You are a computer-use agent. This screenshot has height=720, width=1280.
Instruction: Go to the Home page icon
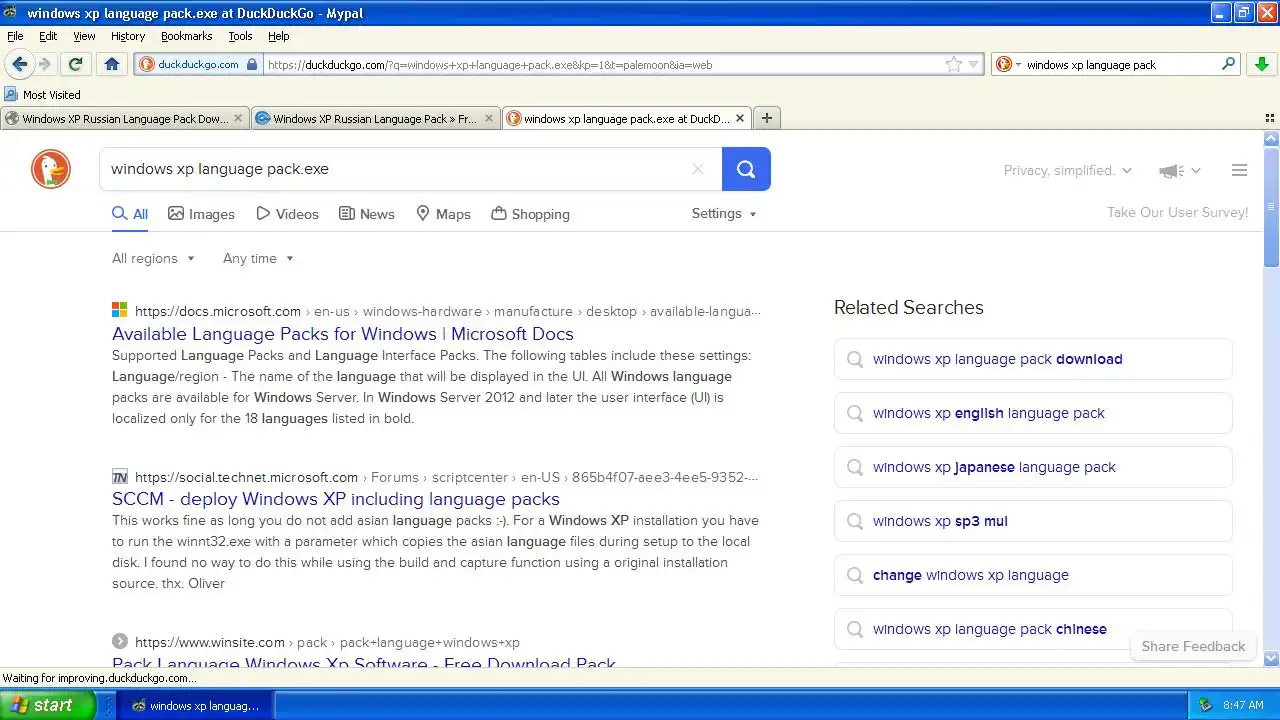point(112,64)
